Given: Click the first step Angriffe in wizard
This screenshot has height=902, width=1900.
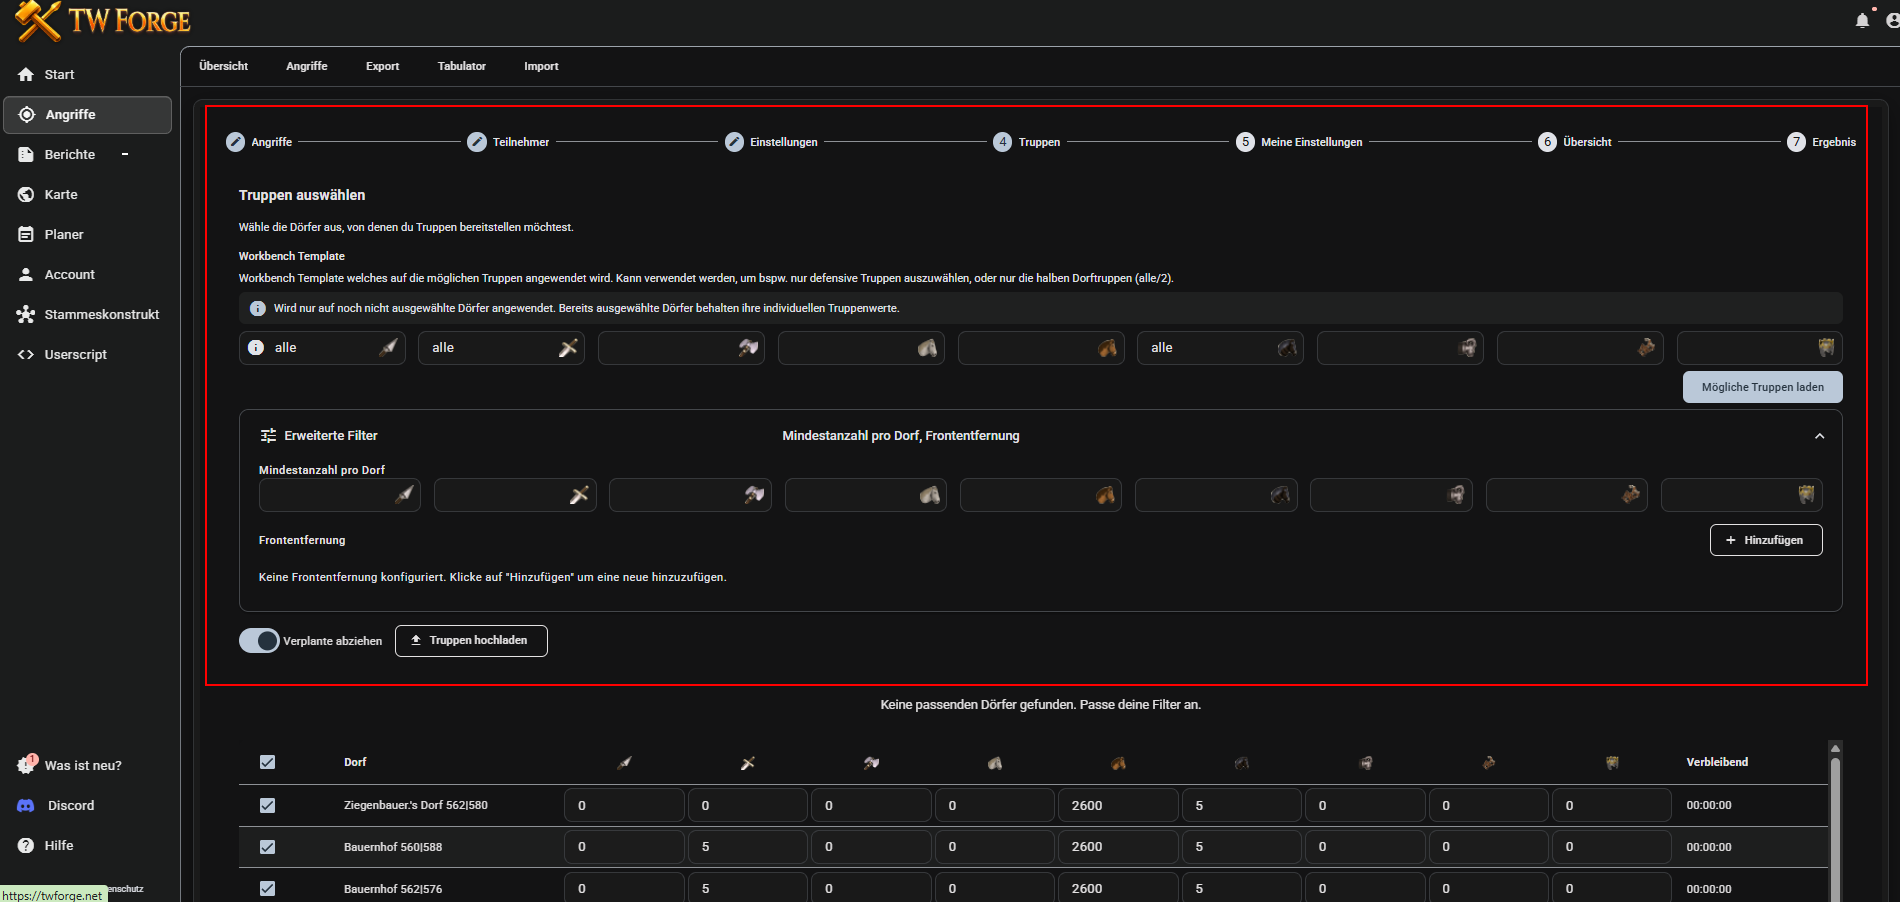Looking at the screenshot, I should (259, 142).
